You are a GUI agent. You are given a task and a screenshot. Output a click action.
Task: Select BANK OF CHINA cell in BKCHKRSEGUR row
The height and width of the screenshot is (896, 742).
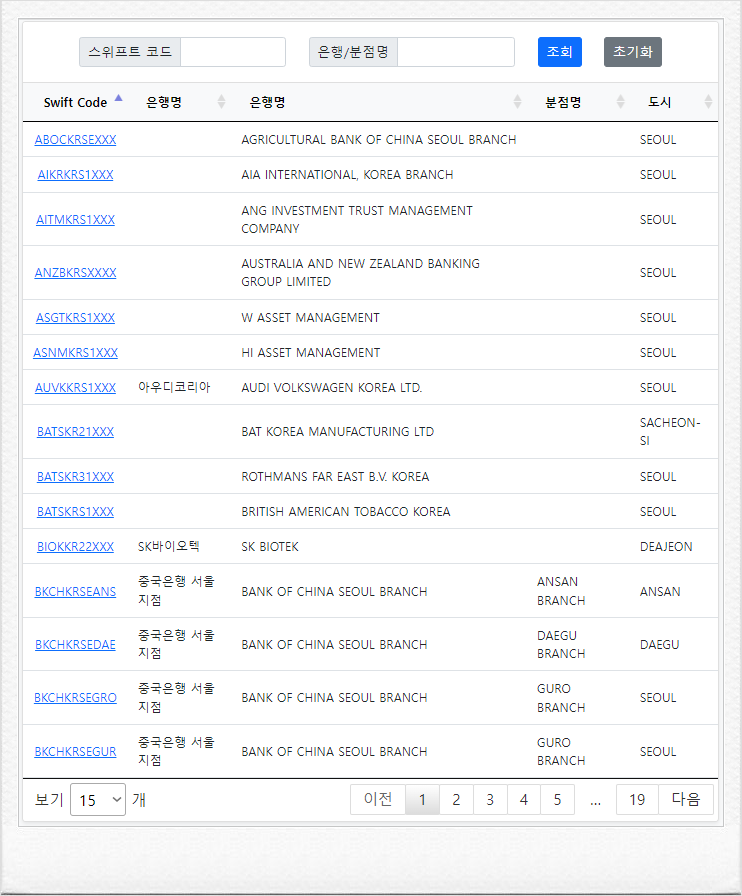tap(334, 751)
